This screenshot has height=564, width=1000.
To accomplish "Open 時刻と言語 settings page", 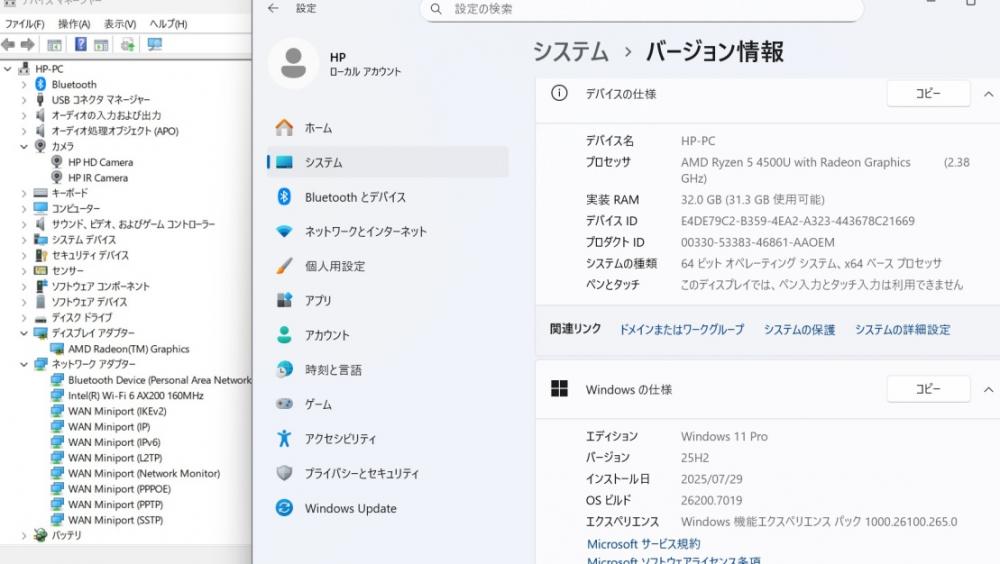I will pyautogui.click(x=387, y=370).
